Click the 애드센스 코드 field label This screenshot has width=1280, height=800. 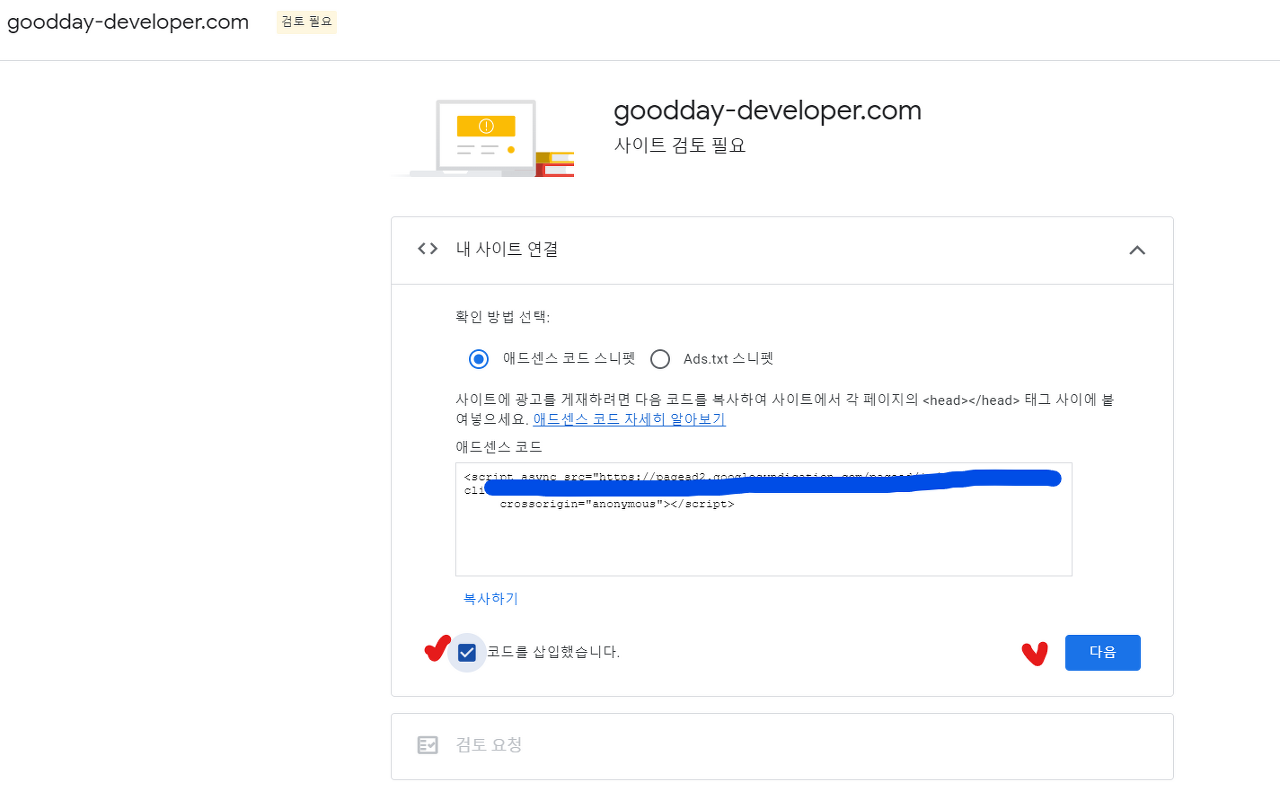point(499,447)
